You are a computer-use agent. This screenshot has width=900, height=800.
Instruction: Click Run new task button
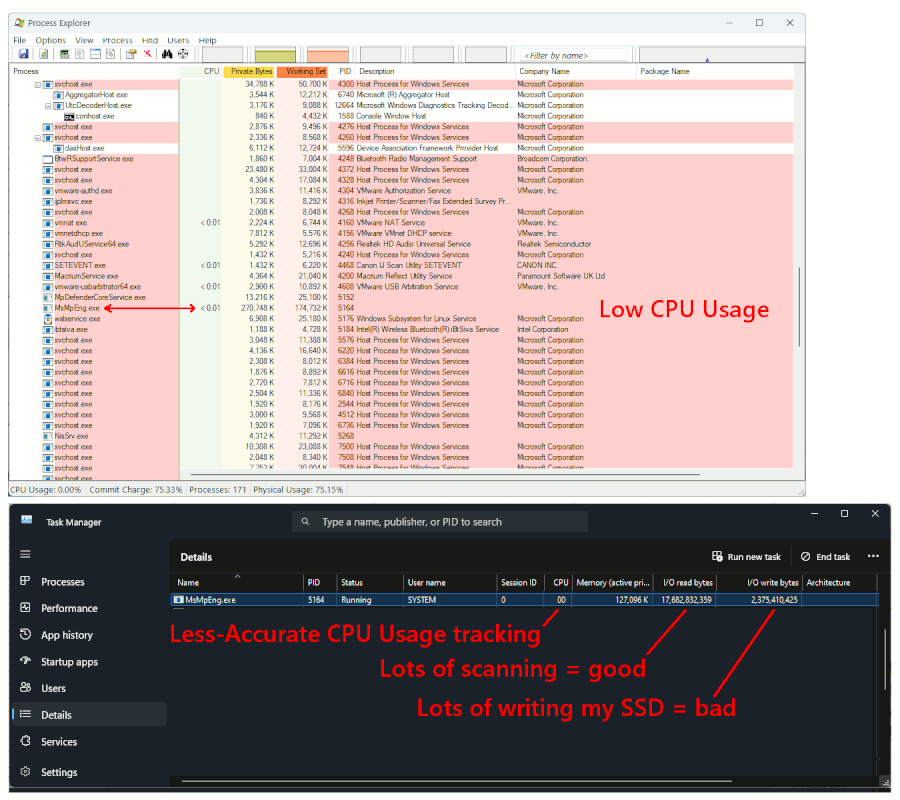coord(747,557)
